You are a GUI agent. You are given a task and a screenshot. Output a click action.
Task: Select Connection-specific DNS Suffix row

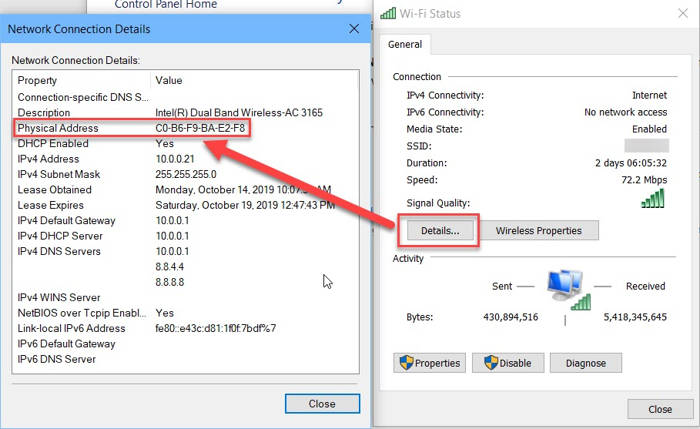pyautogui.click(x=185, y=97)
